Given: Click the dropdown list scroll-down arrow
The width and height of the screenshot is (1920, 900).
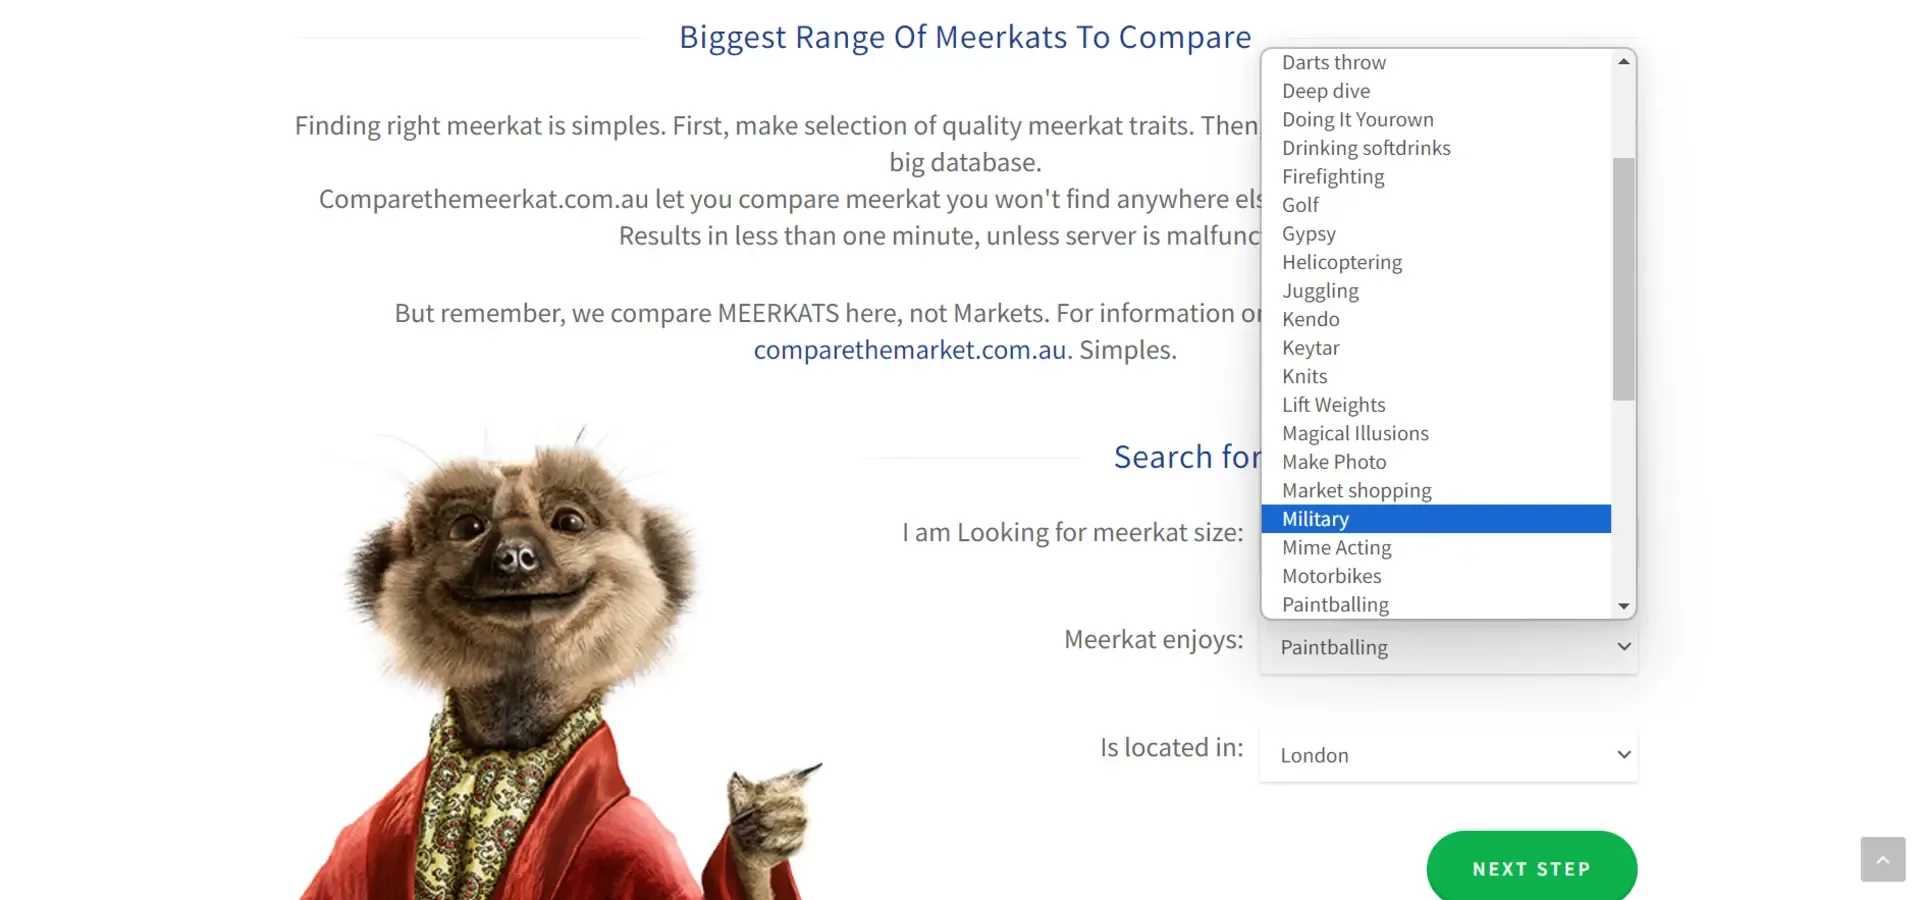Looking at the screenshot, I should (1624, 606).
